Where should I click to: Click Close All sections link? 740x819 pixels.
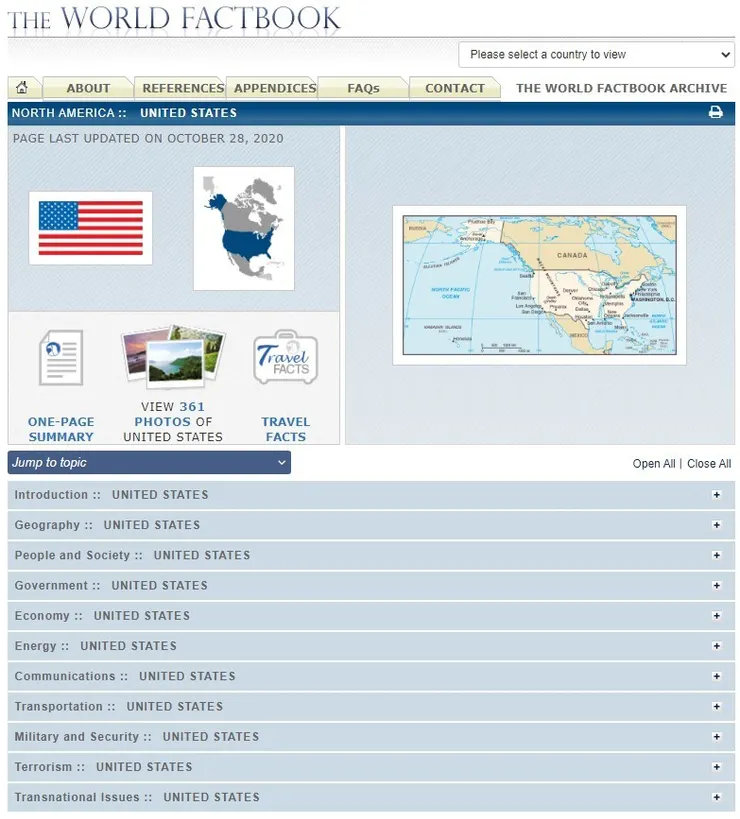[x=709, y=464]
